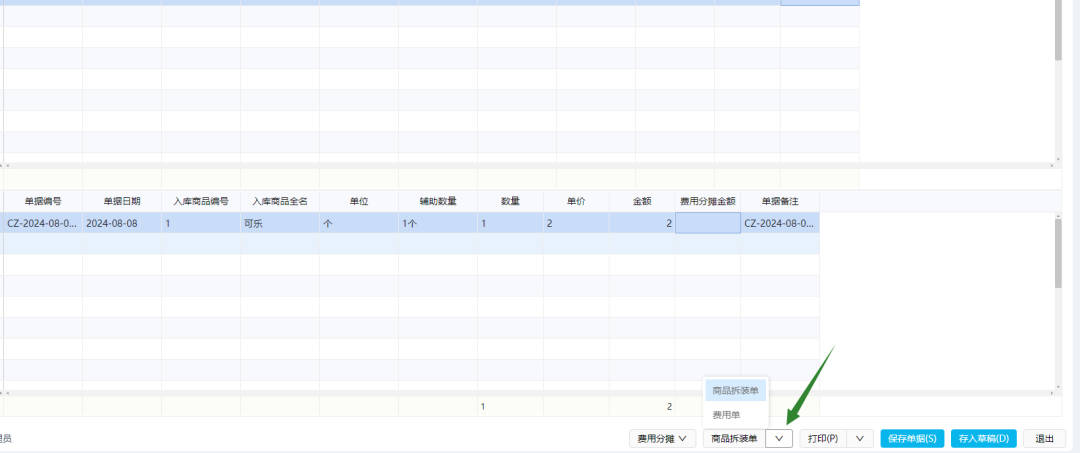This screenshot has height=453, width=1080.
Task: Open the 商品拆装单 dropdown arrow
Action: point(779,439)
